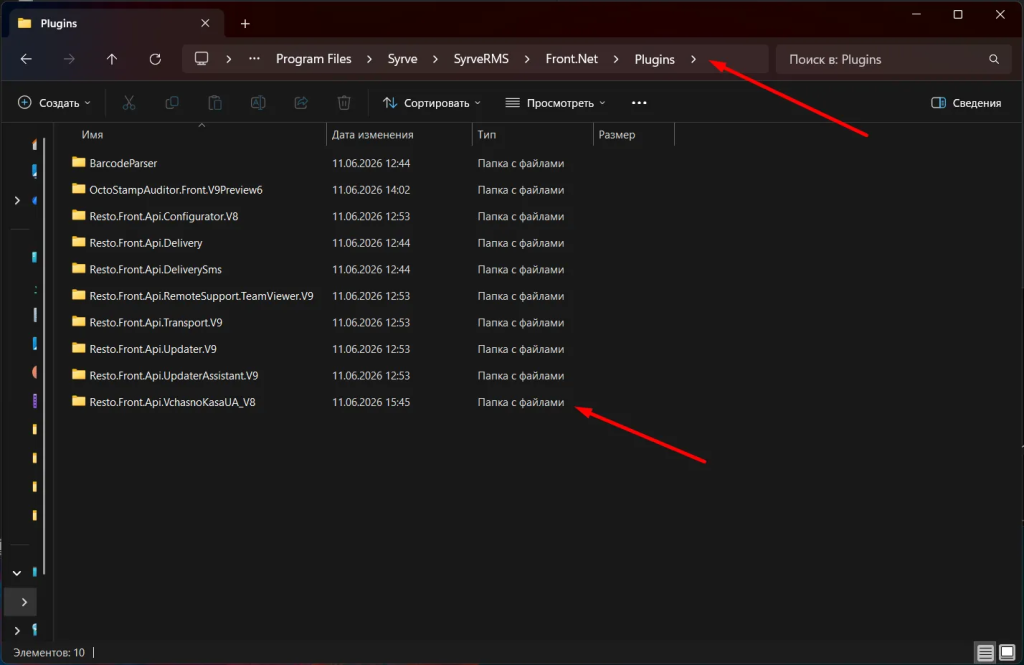Go back using the back arrow
The height and width of the screenshot is (665, 1024).
(x=26, y=59)
